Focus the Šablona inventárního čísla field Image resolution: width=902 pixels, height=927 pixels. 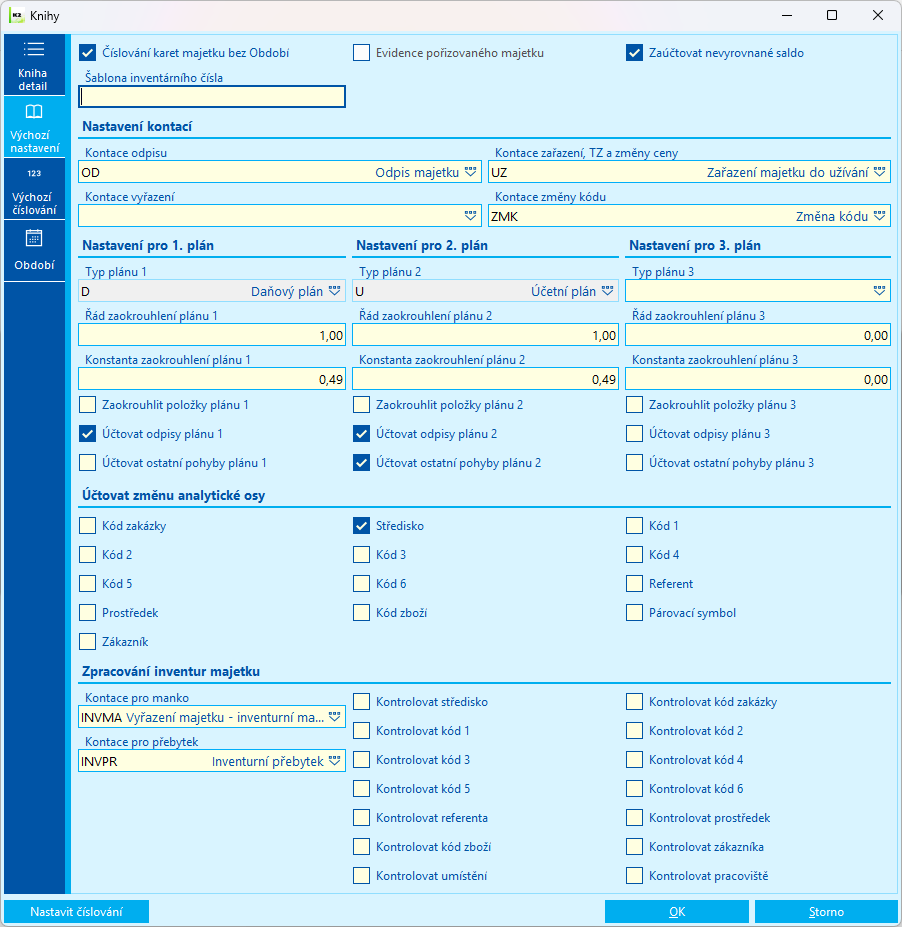click(212, 97)
